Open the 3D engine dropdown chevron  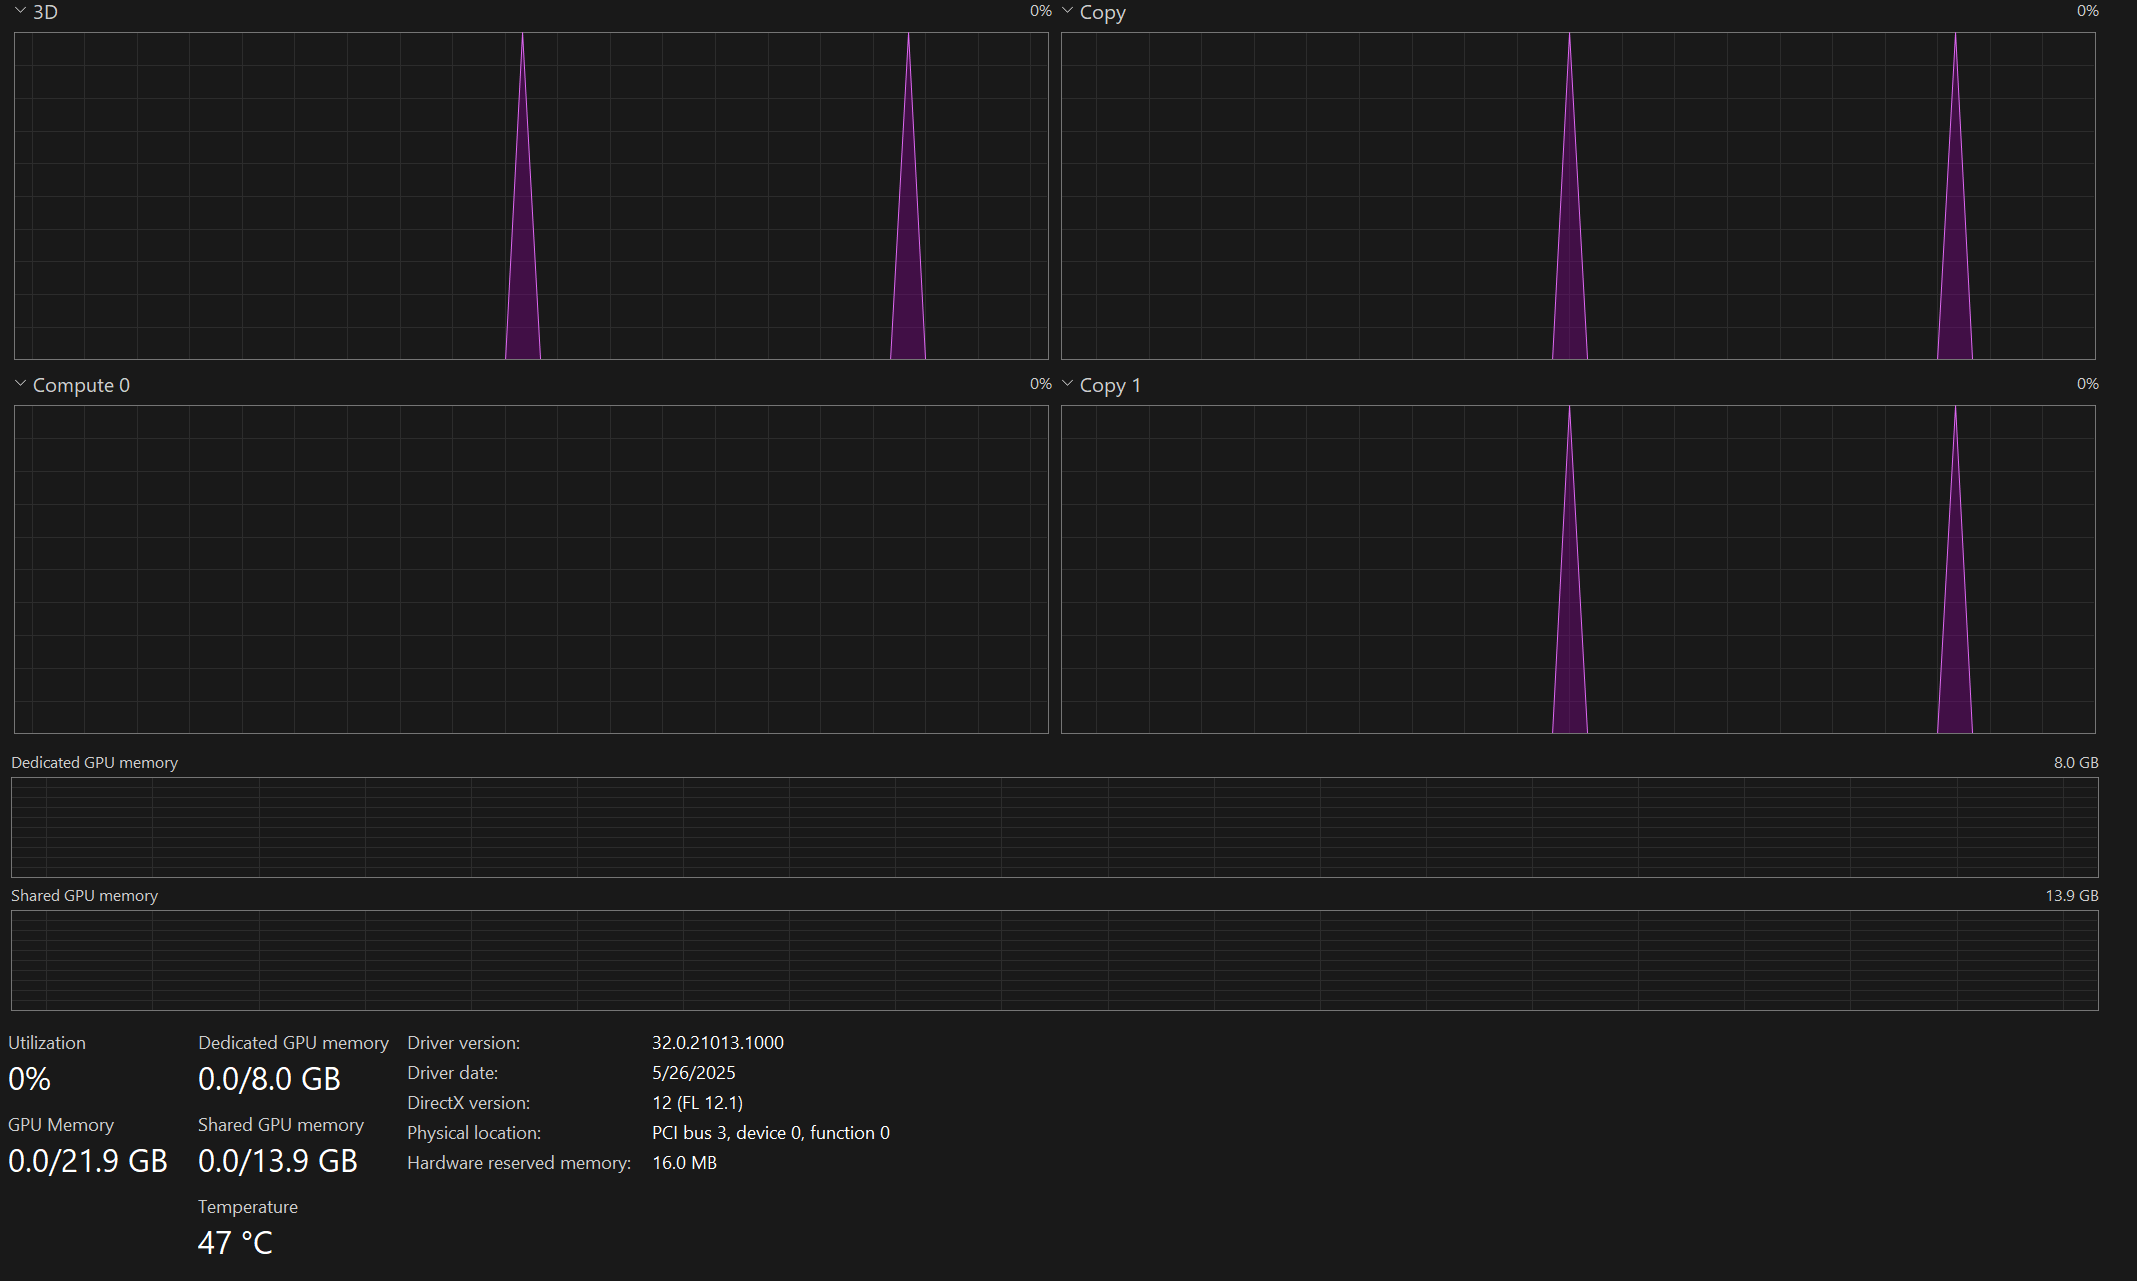click(20, 11)
